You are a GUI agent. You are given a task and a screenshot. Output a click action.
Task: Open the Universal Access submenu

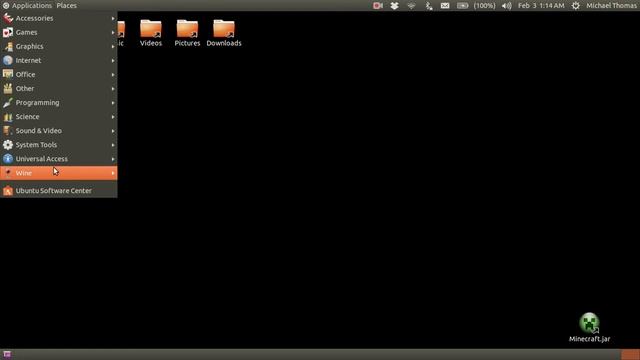59,159
